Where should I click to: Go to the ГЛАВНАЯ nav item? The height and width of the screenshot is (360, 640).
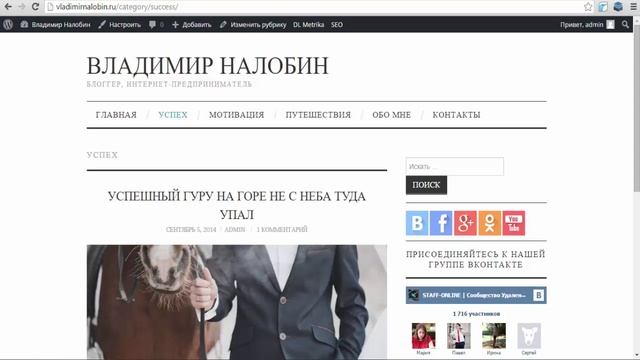(116, 115)
